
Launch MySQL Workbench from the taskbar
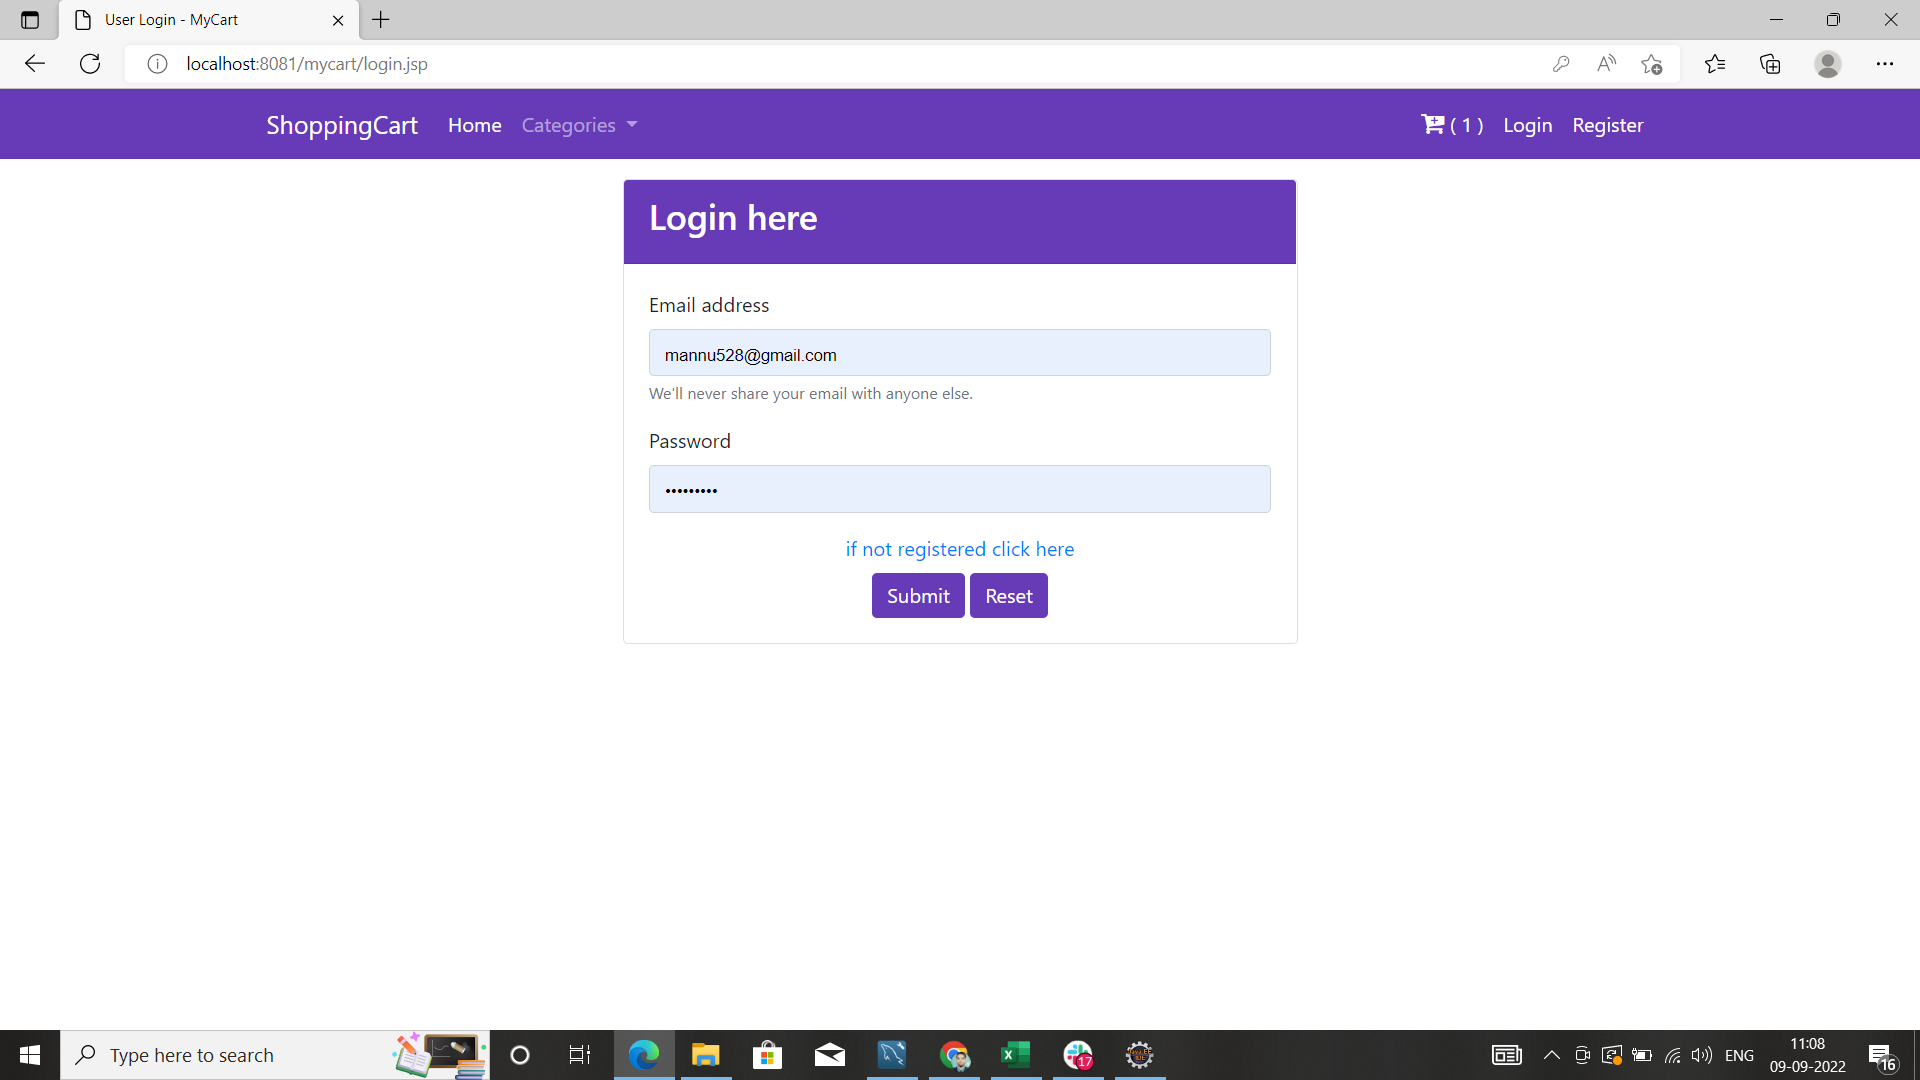pos(891,1054)
